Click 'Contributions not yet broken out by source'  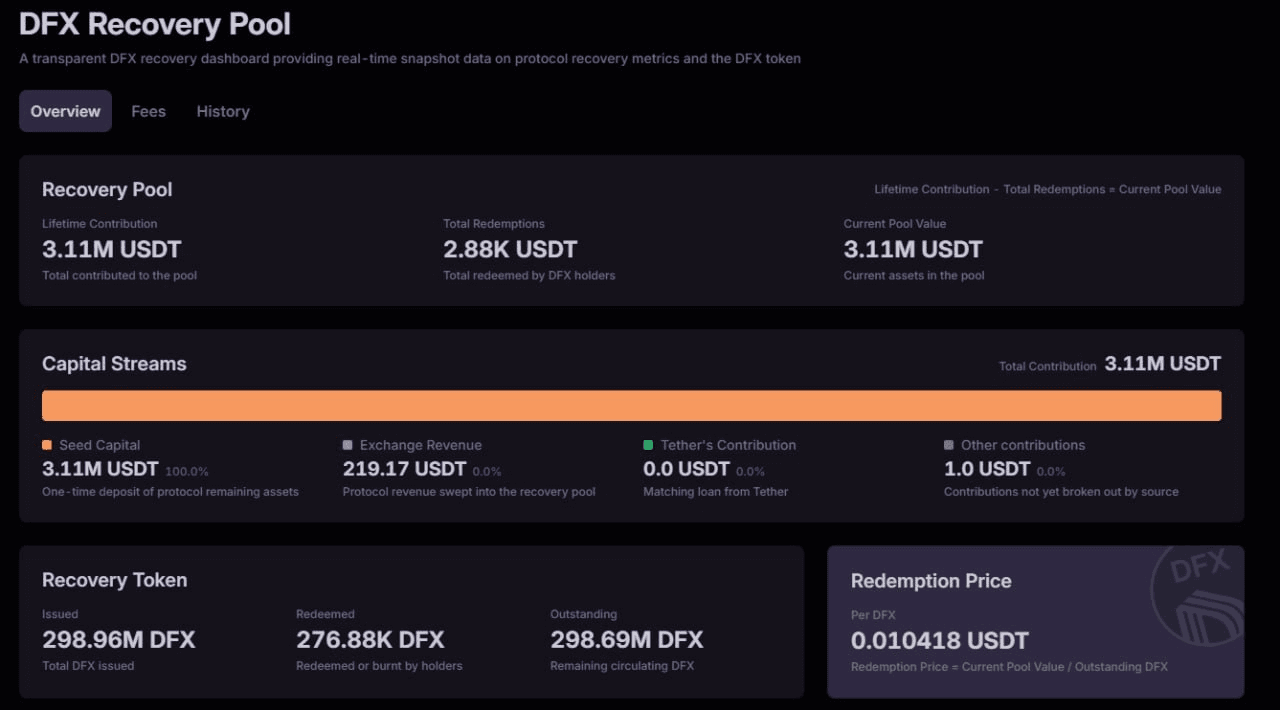[x=1061, y=492]
